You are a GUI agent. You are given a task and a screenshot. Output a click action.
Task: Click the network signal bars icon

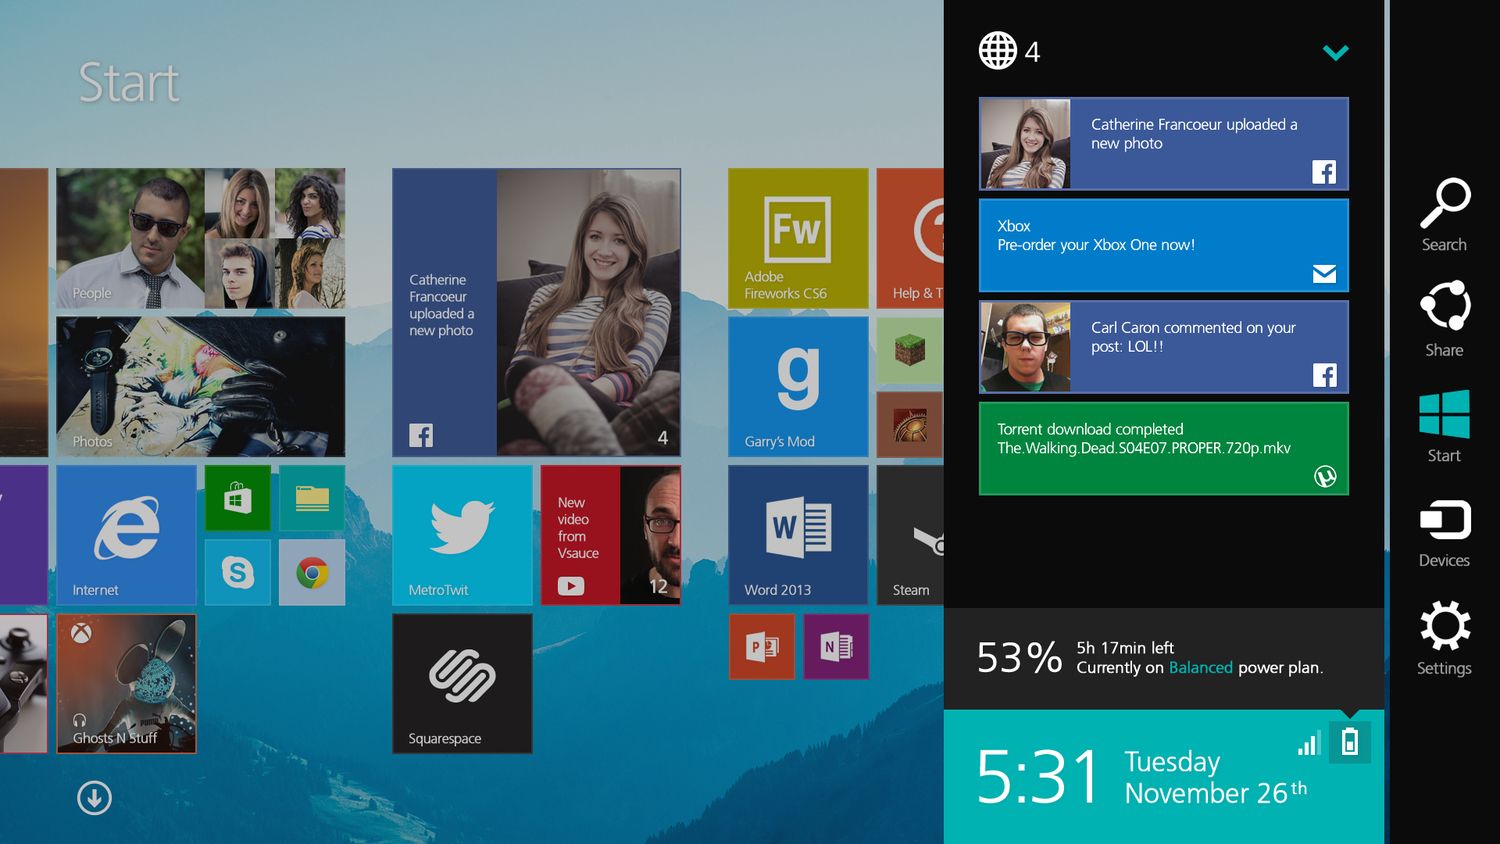[1309, 743]
